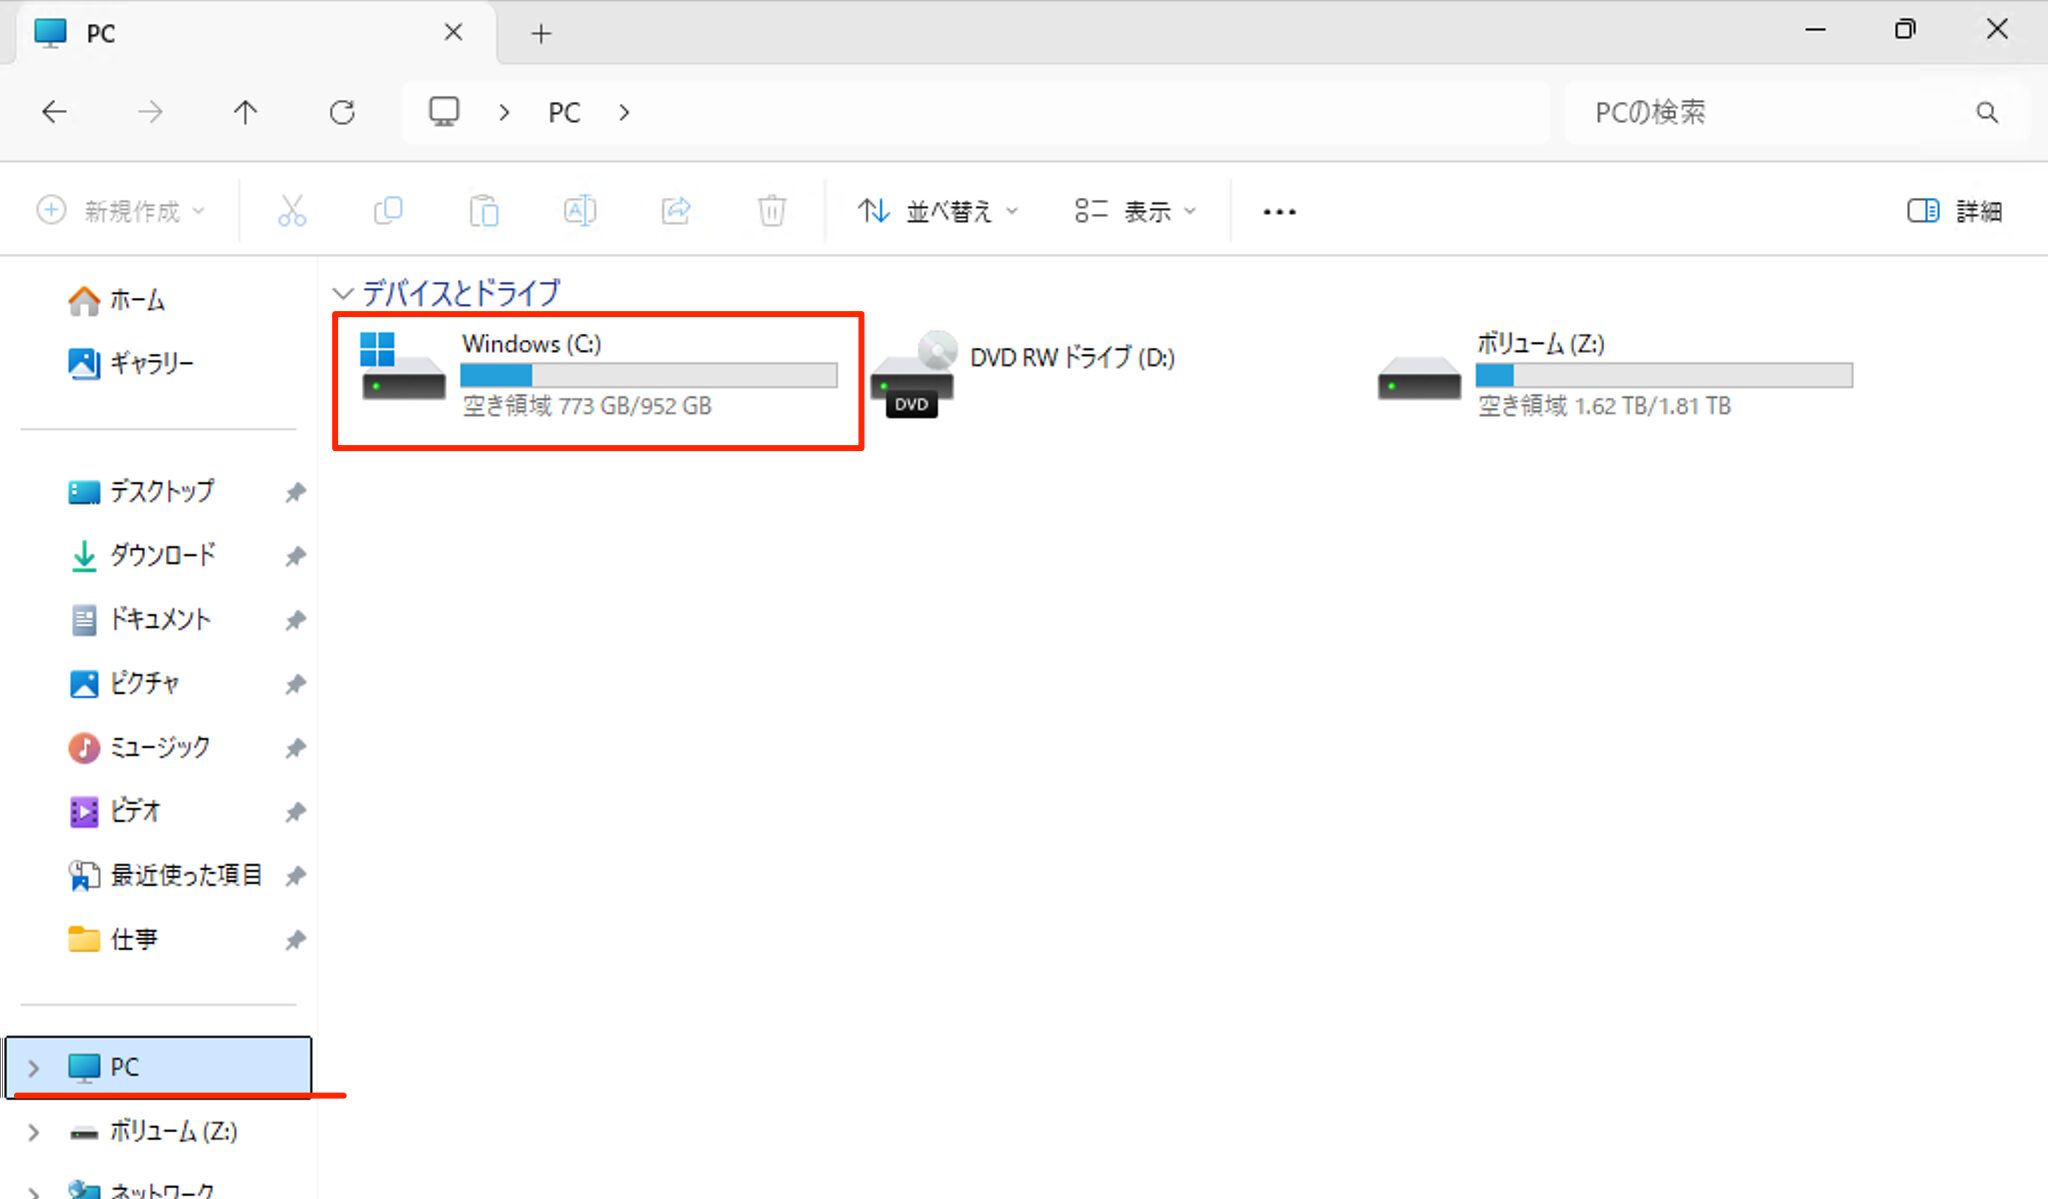Select the Rename icon in the toolbar

tap(579, 210)
